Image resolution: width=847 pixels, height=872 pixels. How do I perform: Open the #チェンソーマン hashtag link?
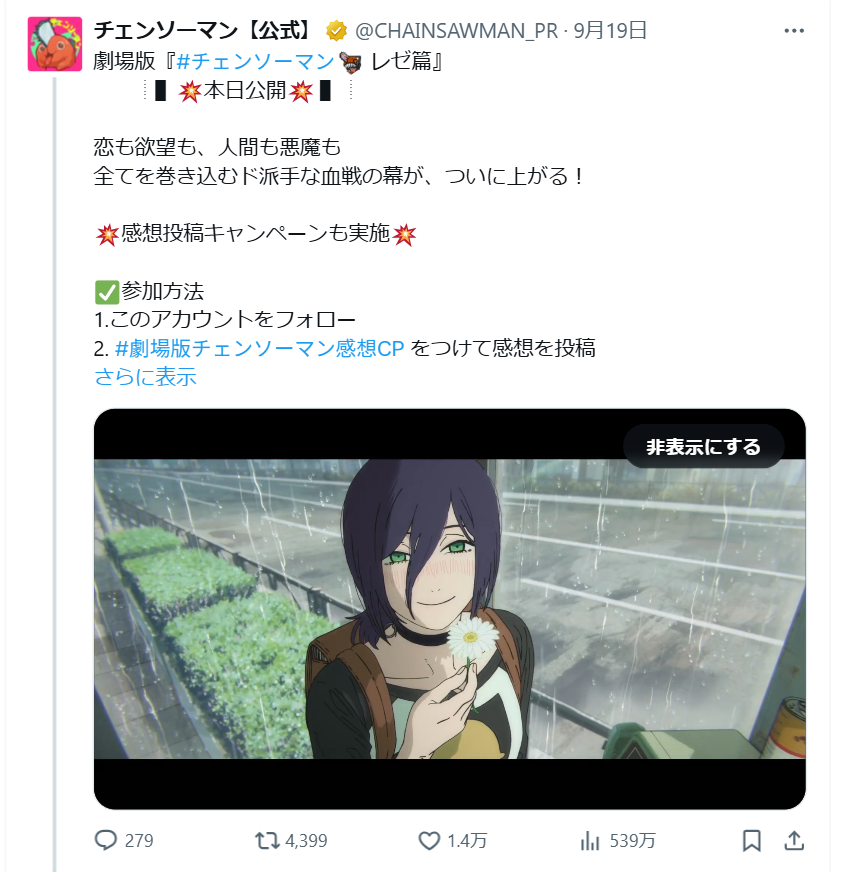tap(255, 61)
